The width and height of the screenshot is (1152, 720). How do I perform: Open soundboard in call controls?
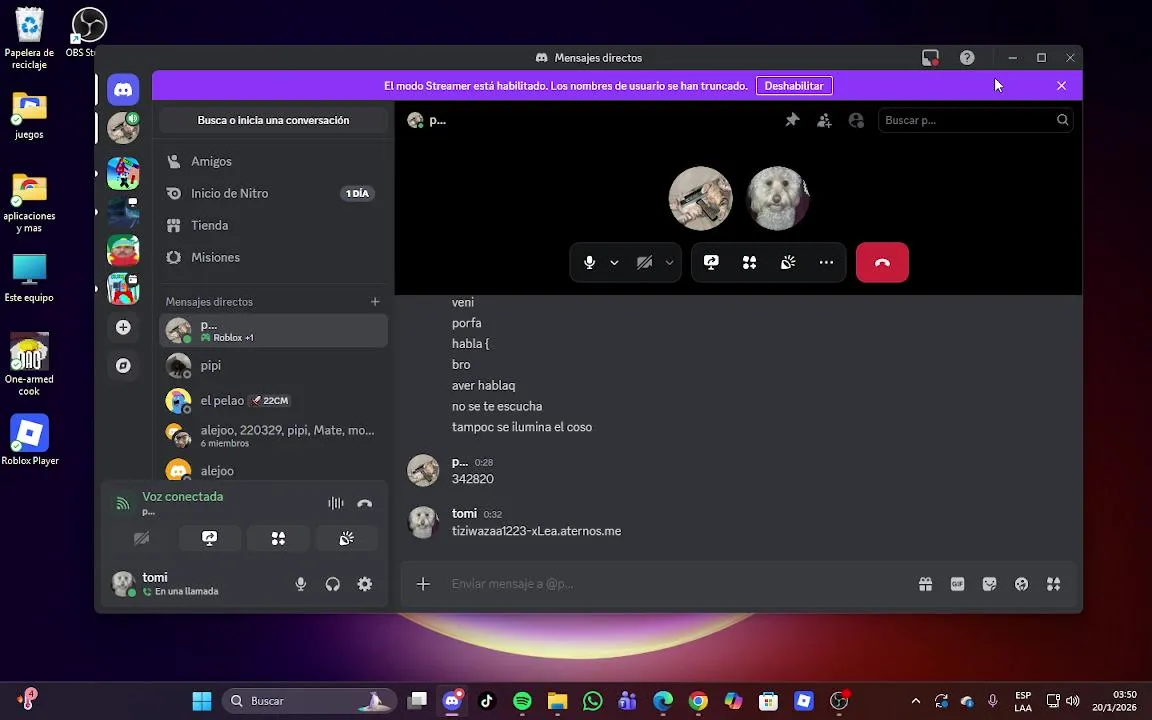[788, 262]
